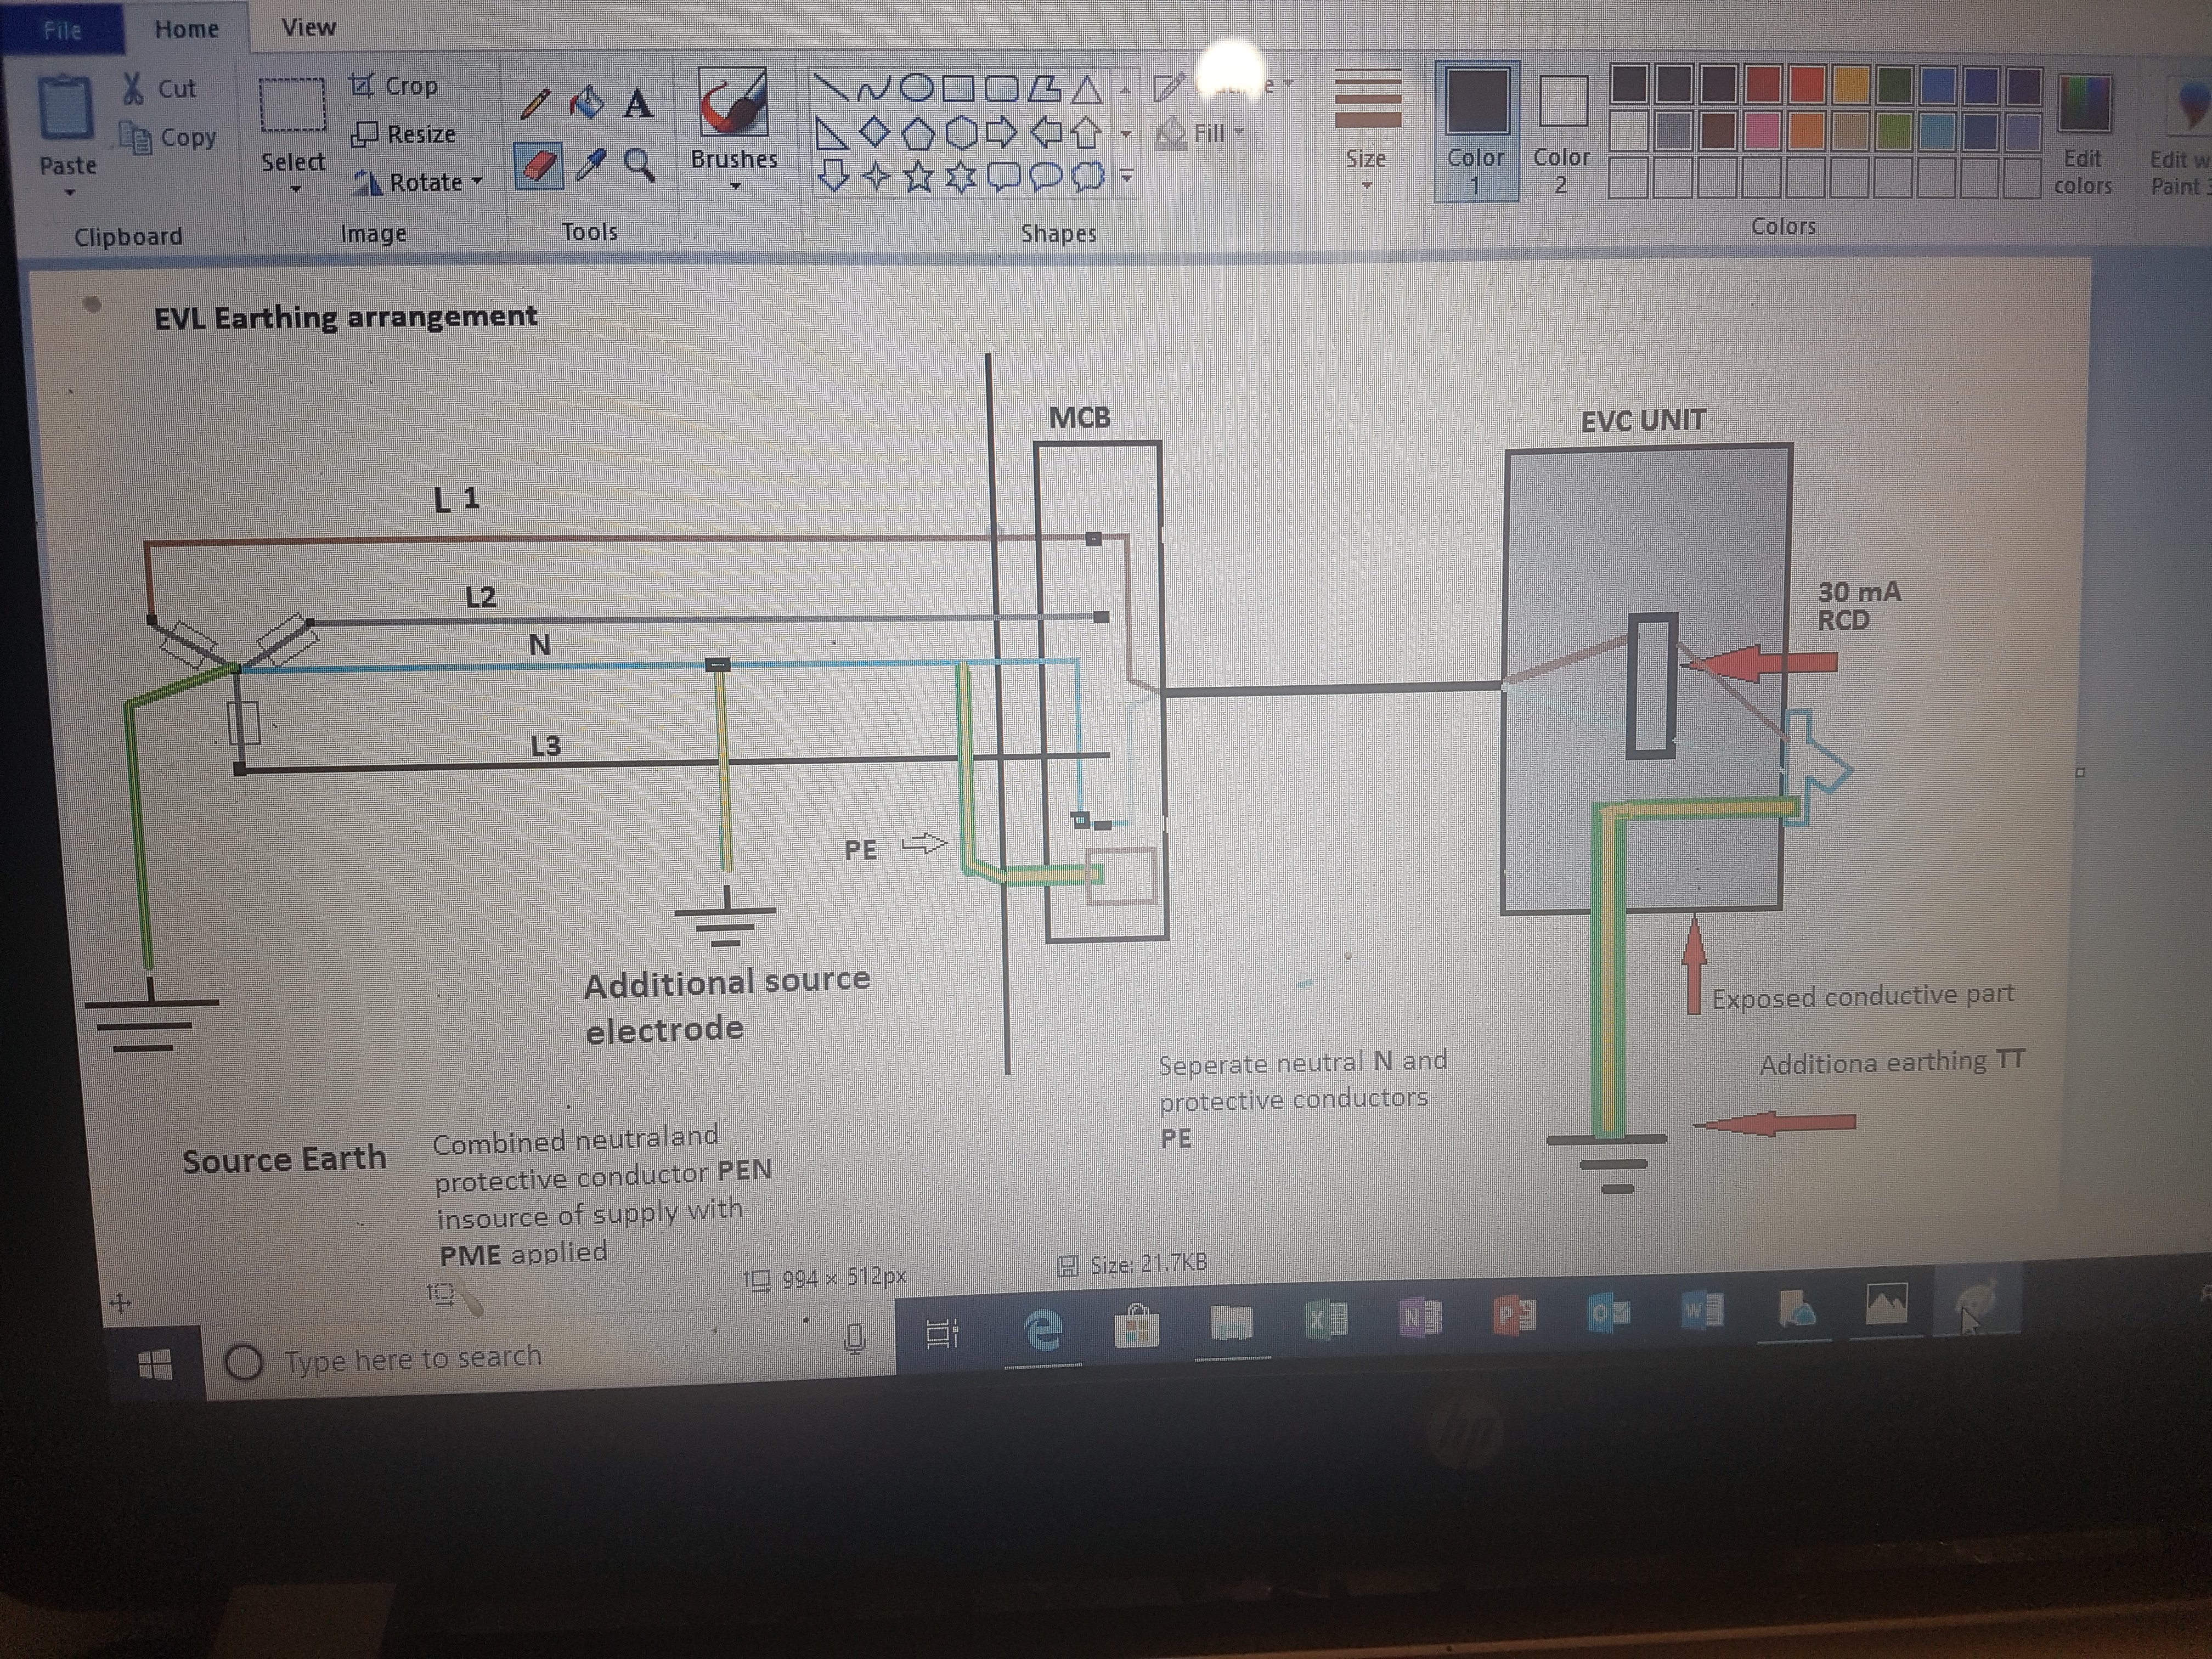Pick the pink color swatch
This screenshot has width=2212, height=1659.
click(1763, 131)
